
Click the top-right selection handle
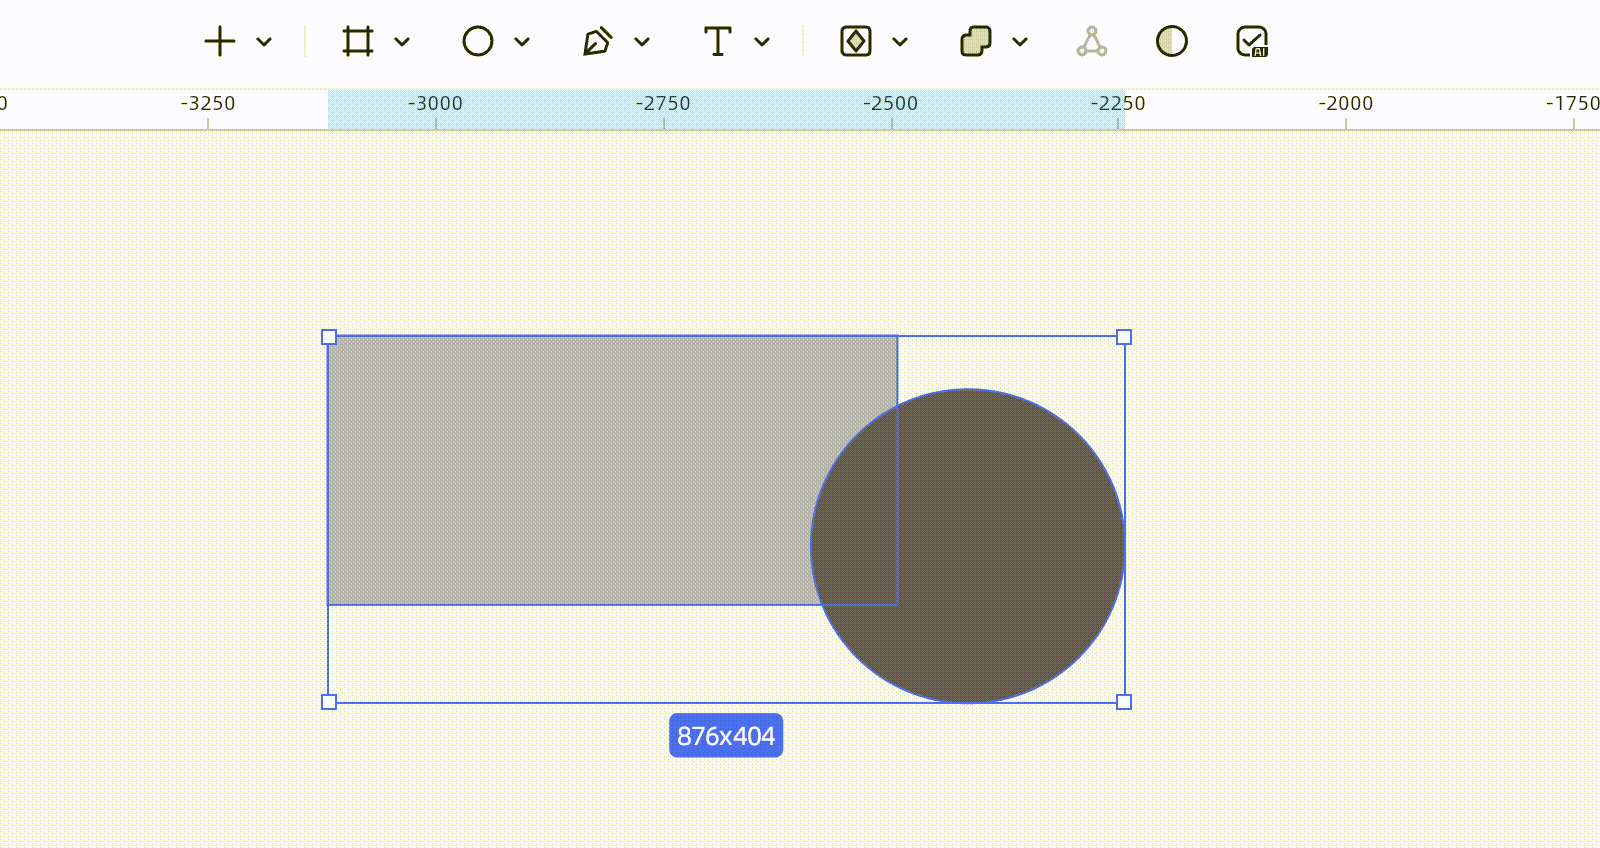[1124, 337]
